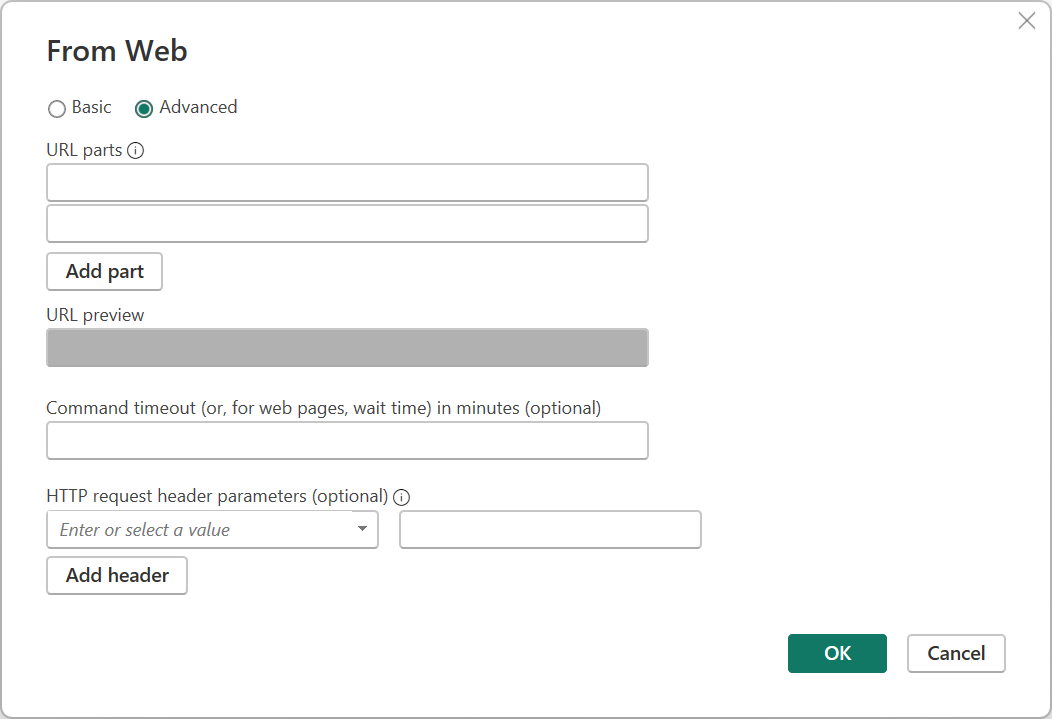The height and width of the screenshot is (719, 1052).
Task: Select the grayed URL preview box
Action: coord(347,347)
